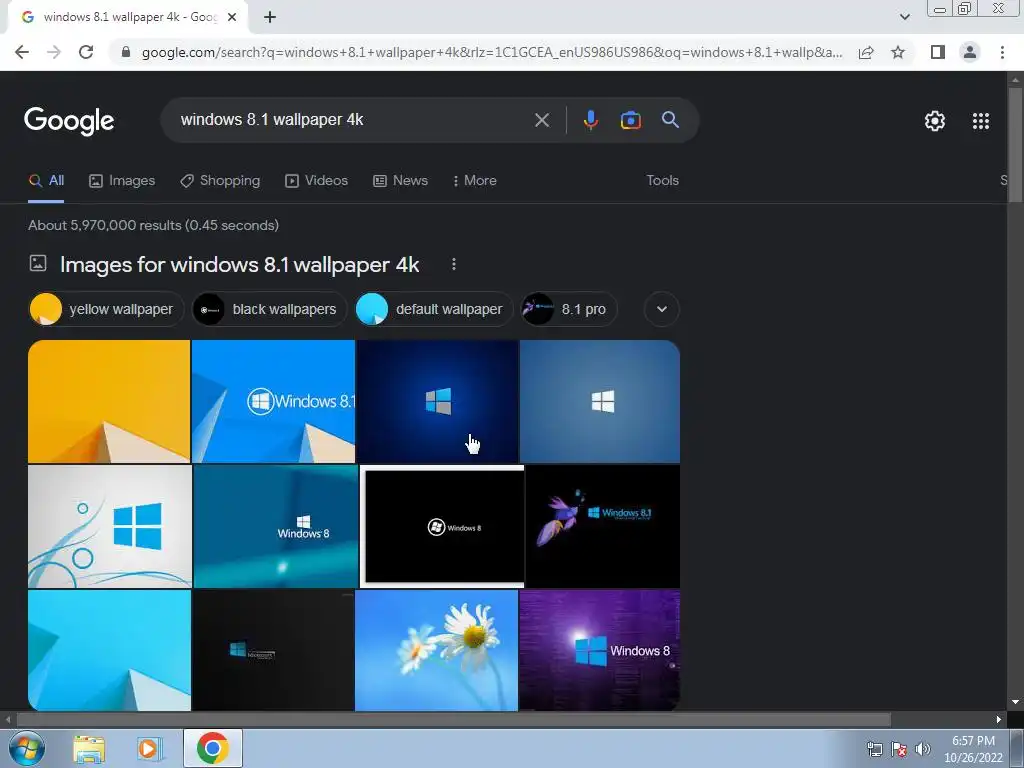Open the teal Windows 8 wallpaper thumbnail
Viewport: 1024px width, 768px height.
click(276, 526)
